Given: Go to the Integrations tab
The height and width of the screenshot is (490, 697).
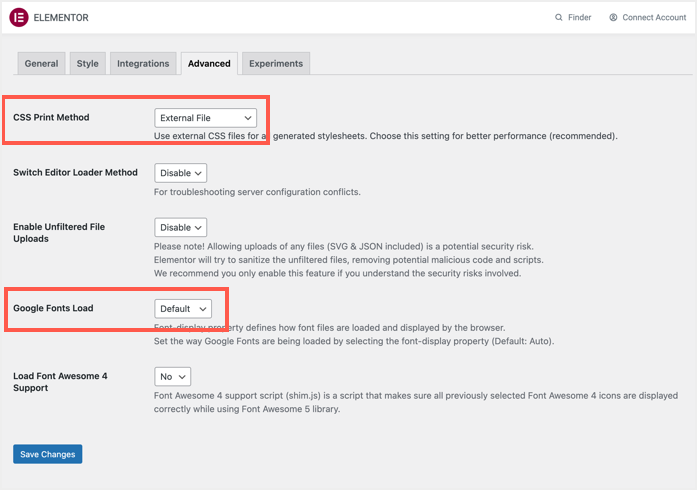Looking at the screenshot, I should pyautogui.click(x=143, y=63).
